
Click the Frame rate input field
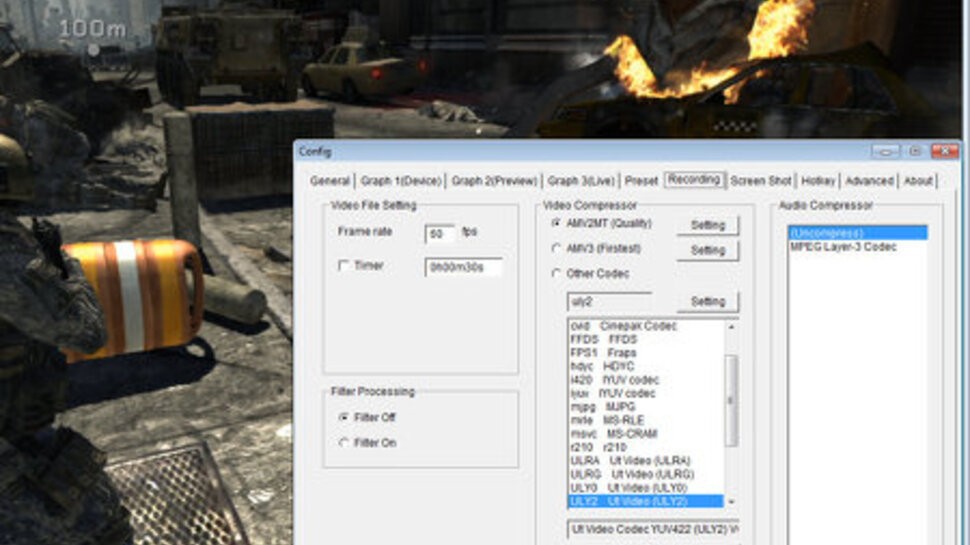[440, 234]
